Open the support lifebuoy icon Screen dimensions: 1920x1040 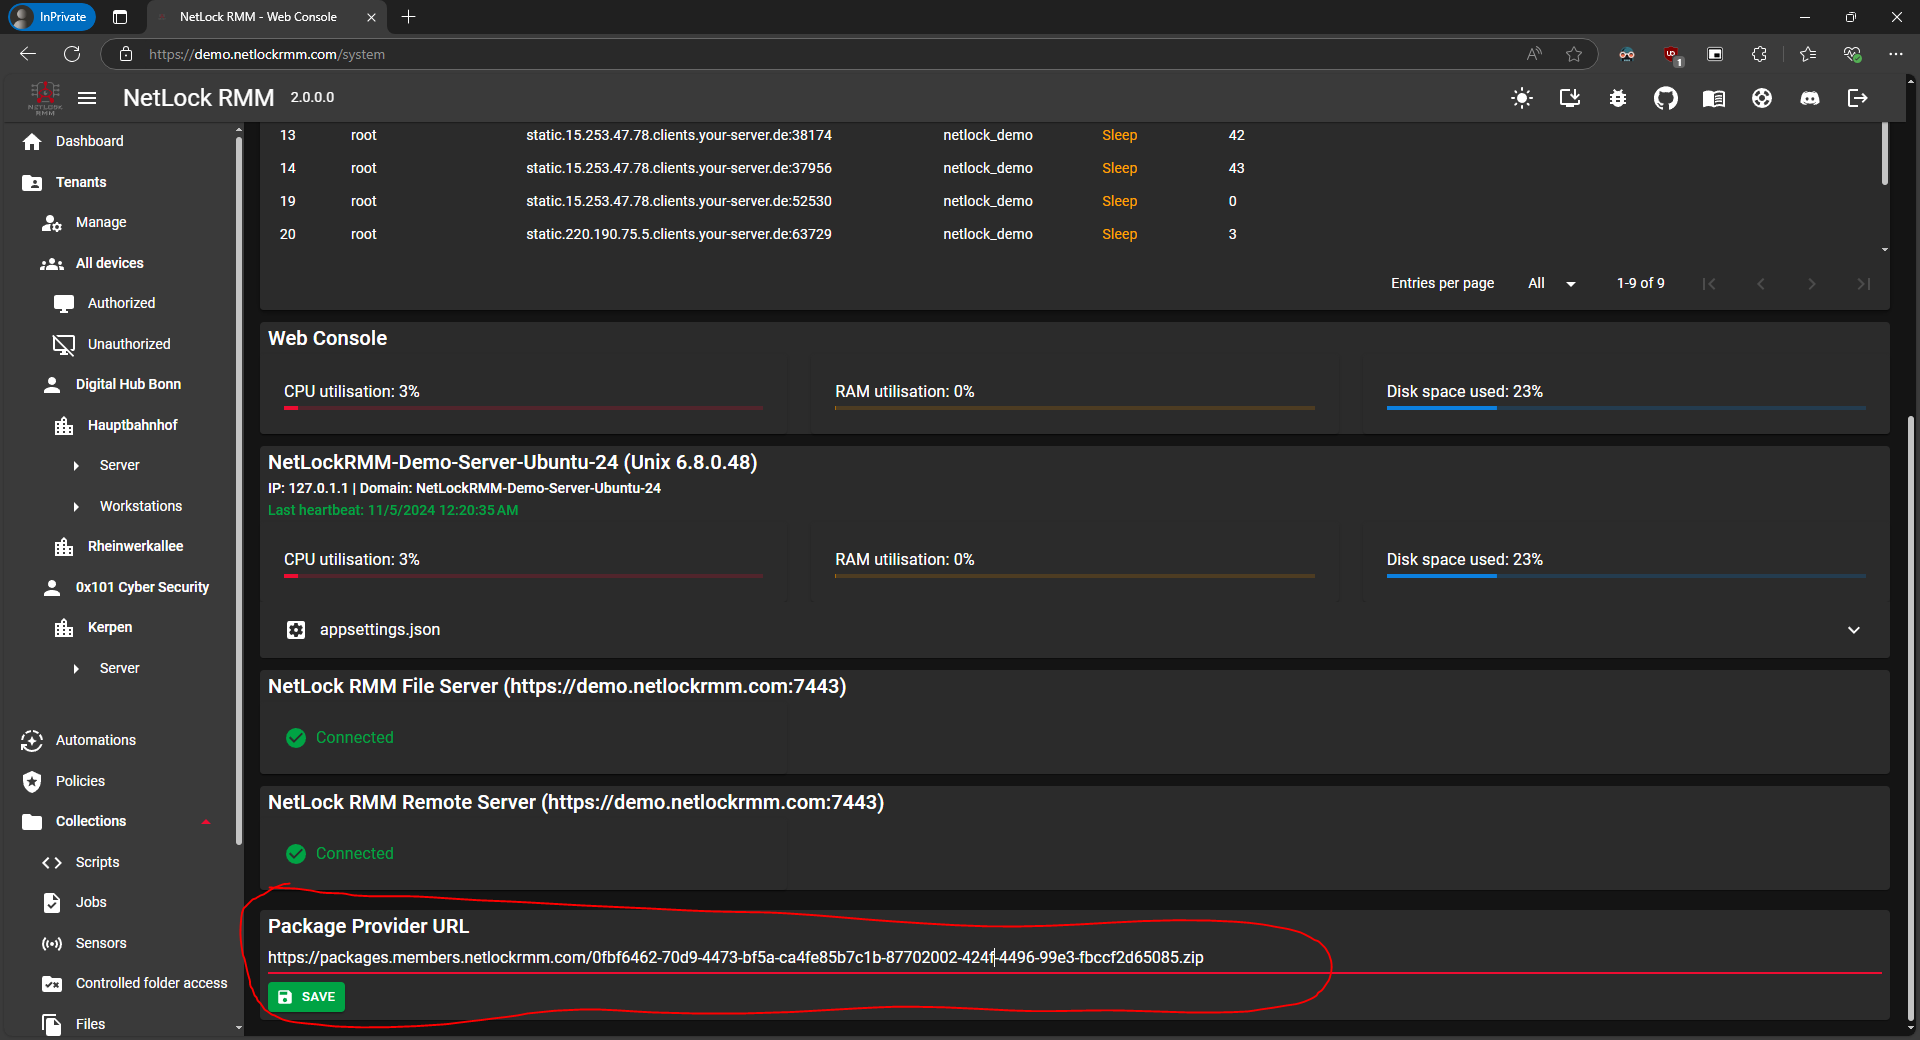point(1762,98)
